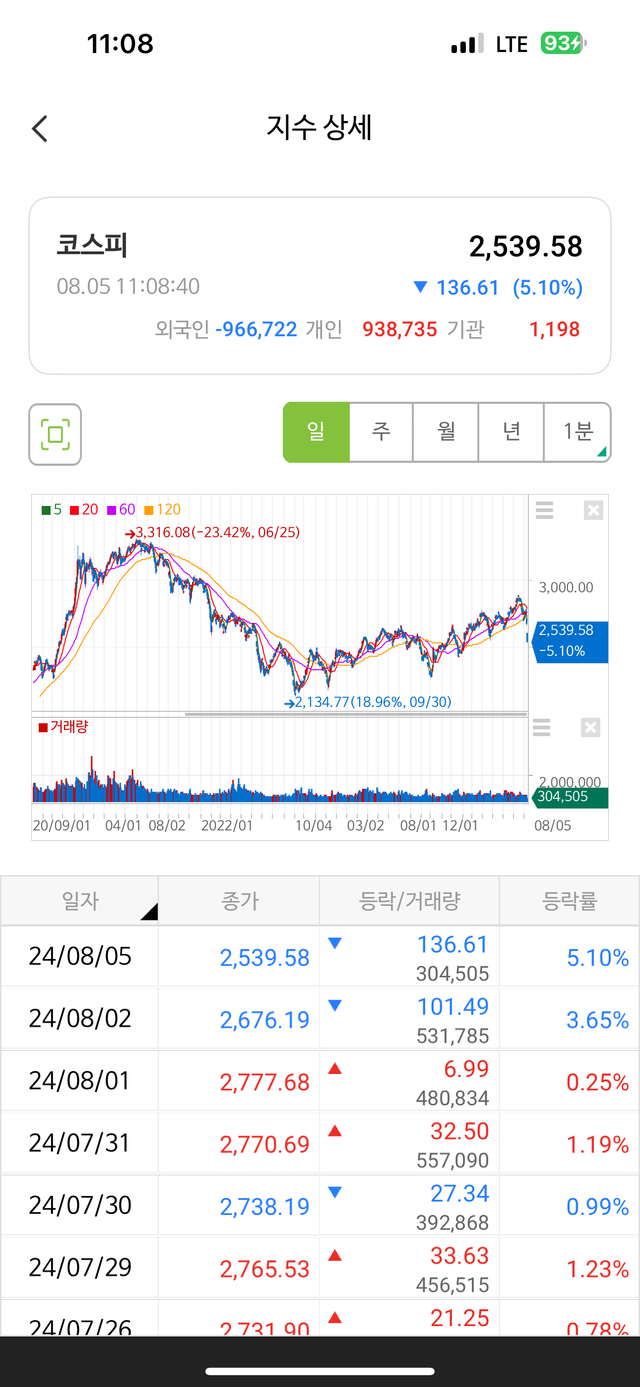Switch chart to 년 yearly period
This screenshot has height=1387, width=640.
pyautogui.click(x=511, y=432)
